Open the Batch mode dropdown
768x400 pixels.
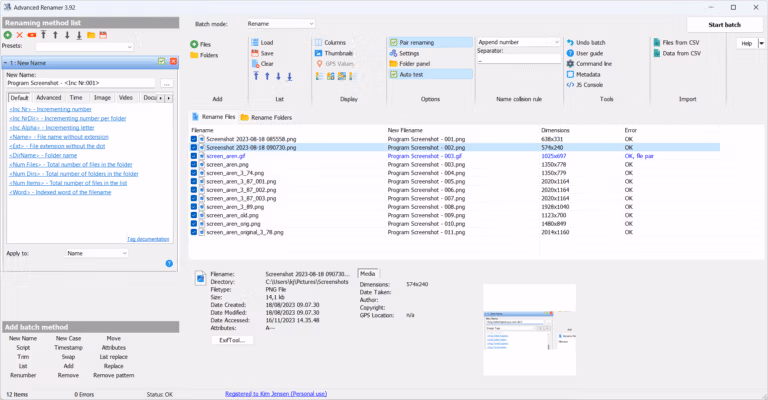pos(281,24)
